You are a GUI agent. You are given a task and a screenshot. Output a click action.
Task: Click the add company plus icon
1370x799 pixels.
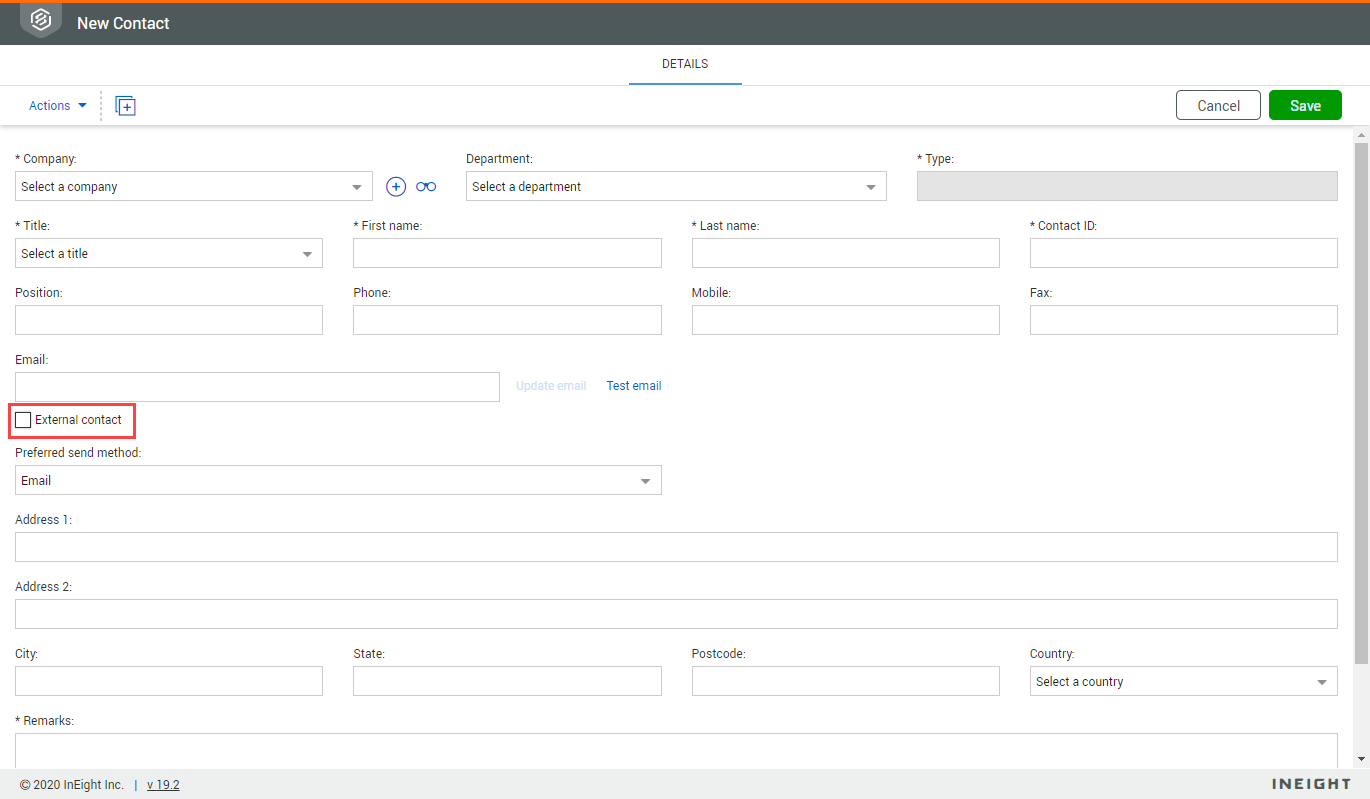coord(396,187)
